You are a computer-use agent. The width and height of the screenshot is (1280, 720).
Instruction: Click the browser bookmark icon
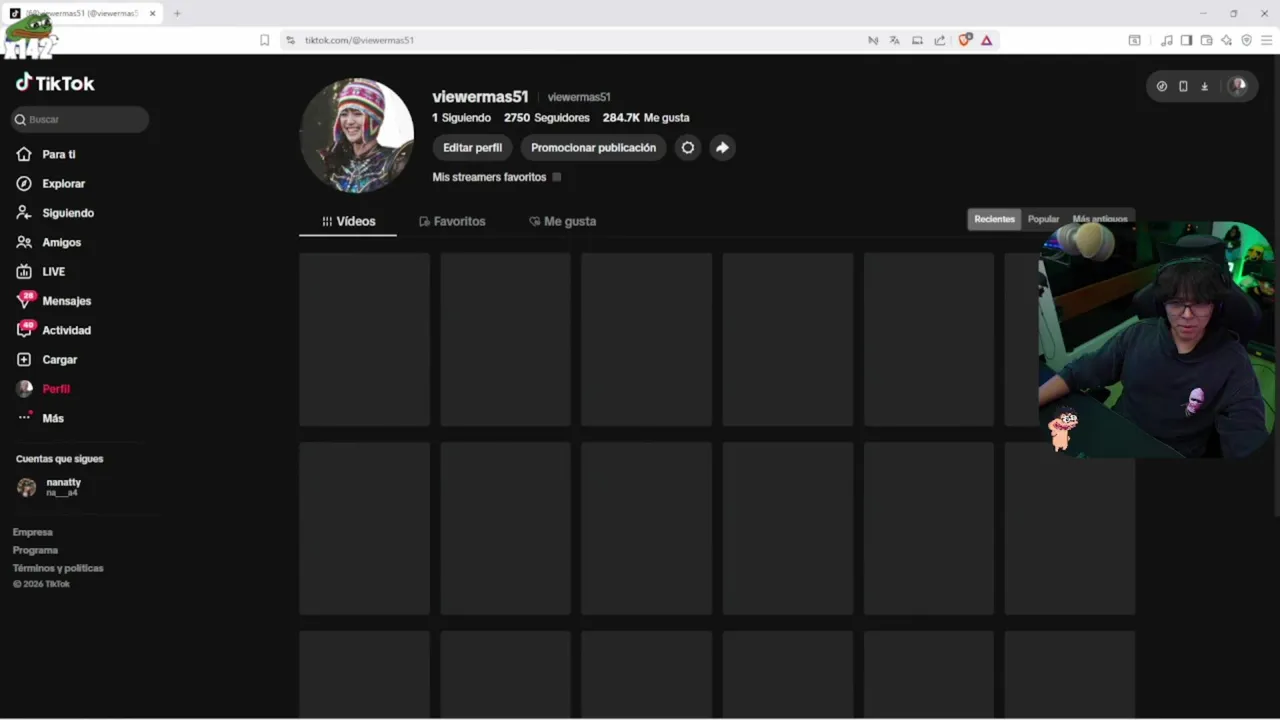point(264,40)
